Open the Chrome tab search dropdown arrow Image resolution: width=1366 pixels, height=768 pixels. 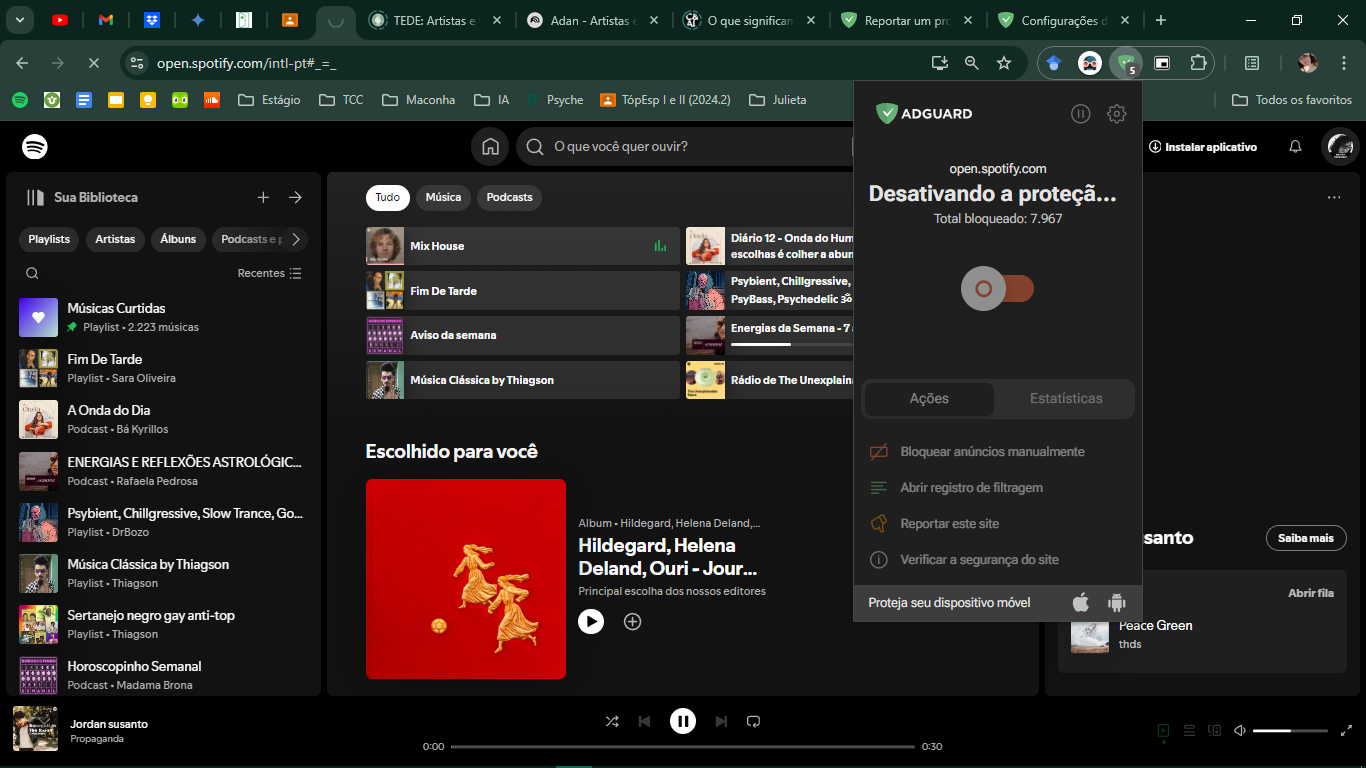click(x=19, y=20)
